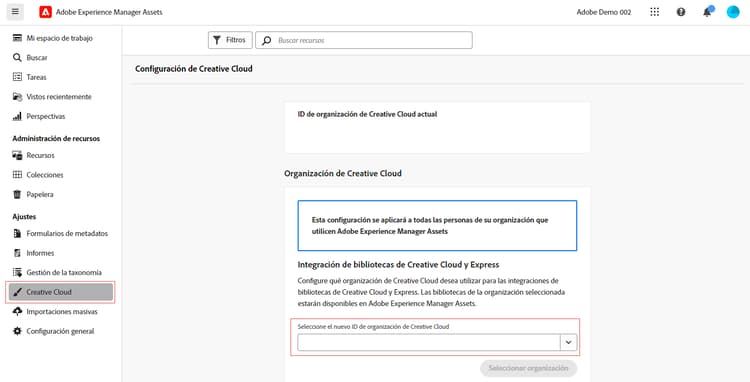The height and width of the screenshot is (382, 750).
Task: Click the Perspectivas bar chart icon
Action: (x=17, y=116)
